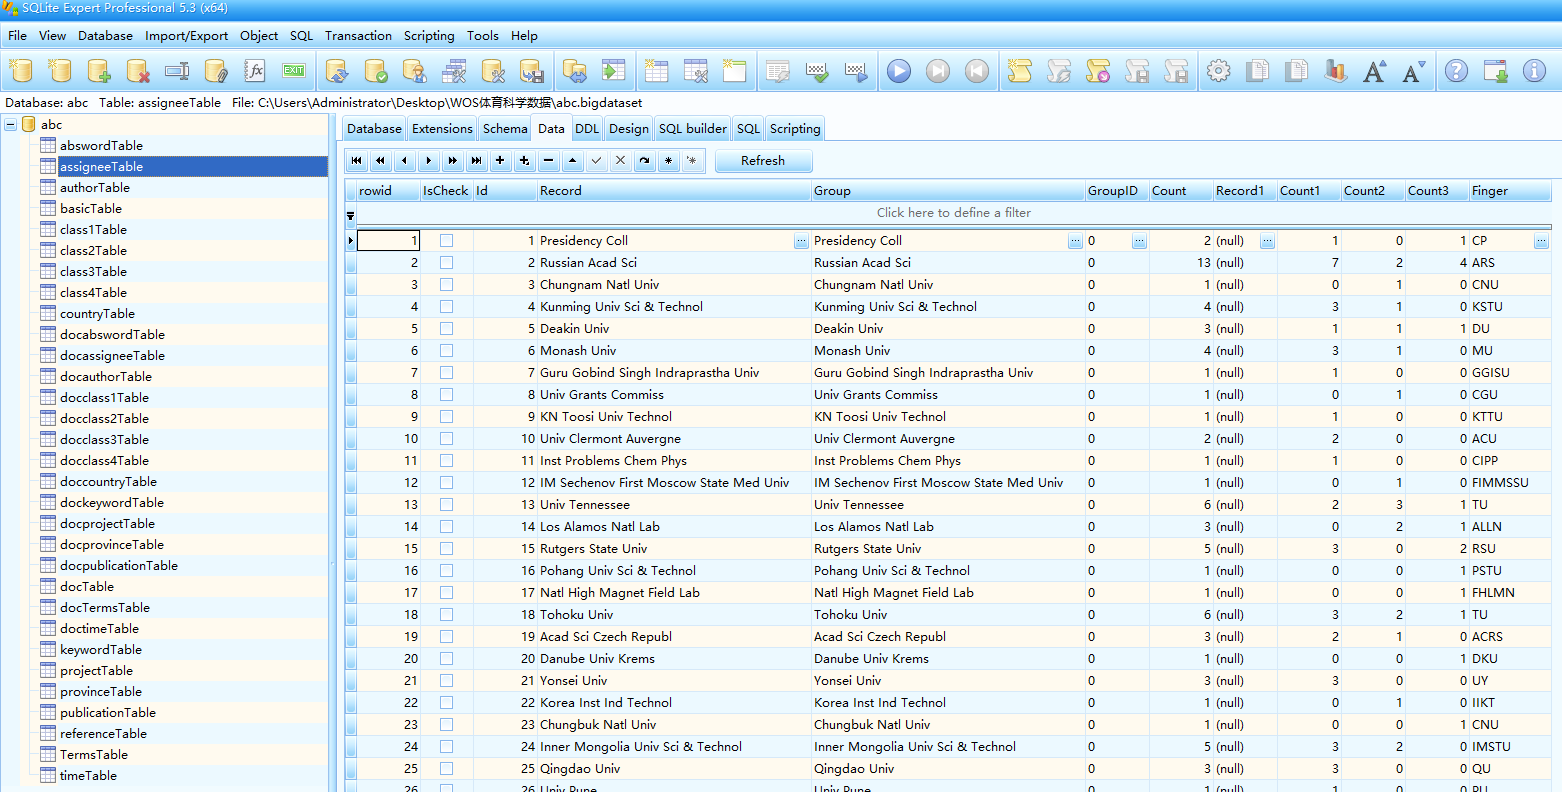This screenshot has height=792, width=1562.
Task: Decrease font size with A down icon
Action: pyautogui.click(x=1413, y=71)
